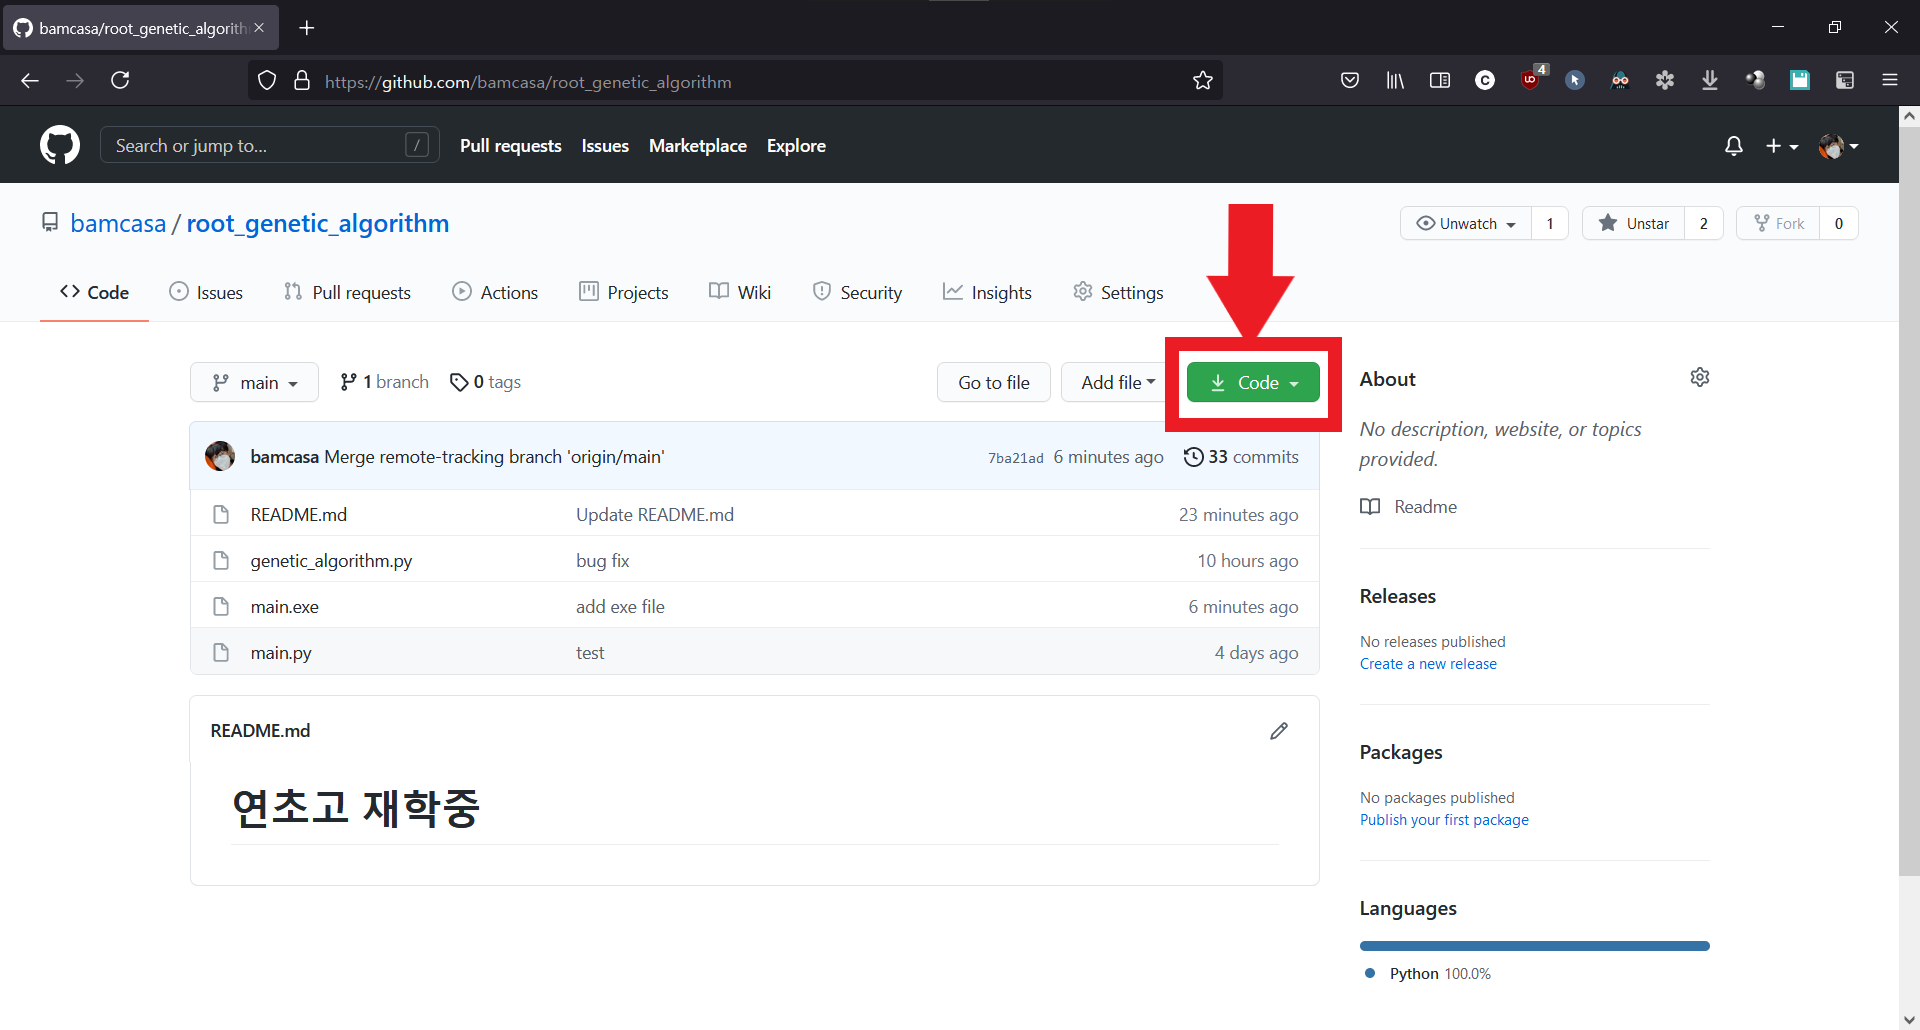Click the page vertical scrollbar thumb

(x=1909, y=500)
